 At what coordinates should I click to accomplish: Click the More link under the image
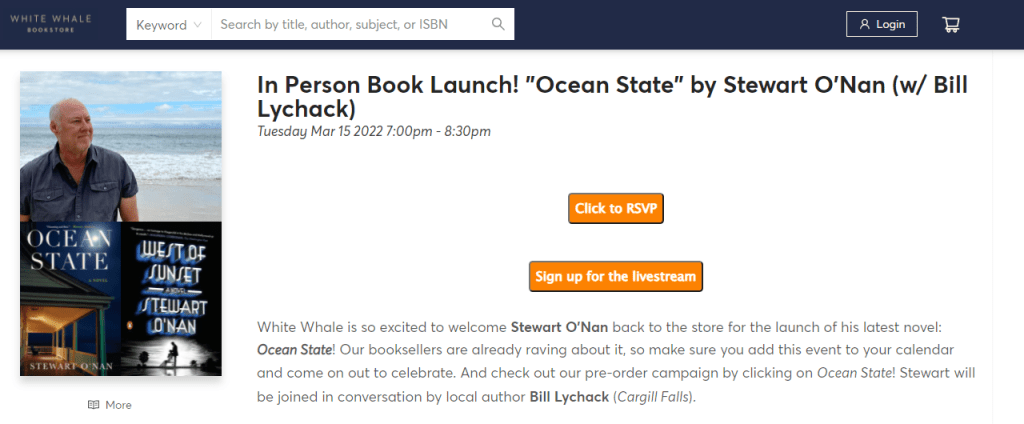coord(118,405)
